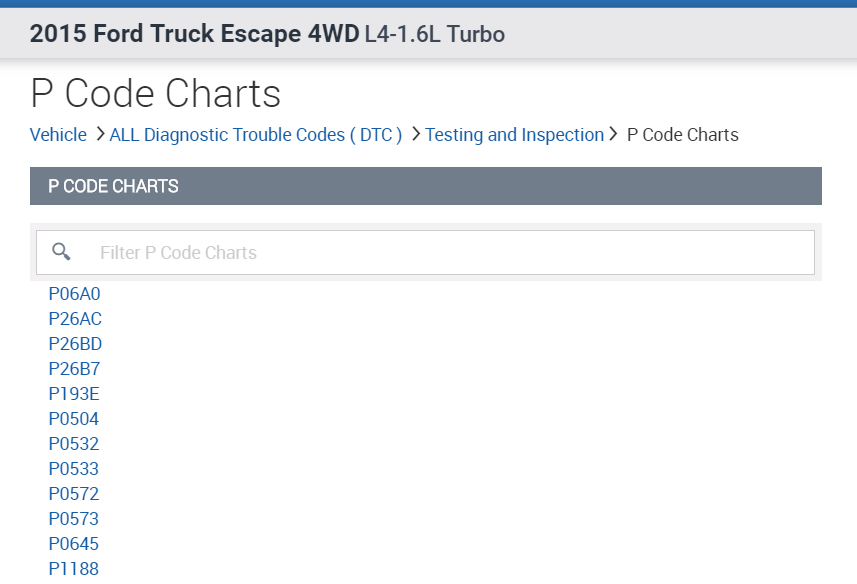Navigate to Testing and Inspection breadcrumb
Viewport: 857px width, 584px height.
pyautogui.click(x=514, y=135)
